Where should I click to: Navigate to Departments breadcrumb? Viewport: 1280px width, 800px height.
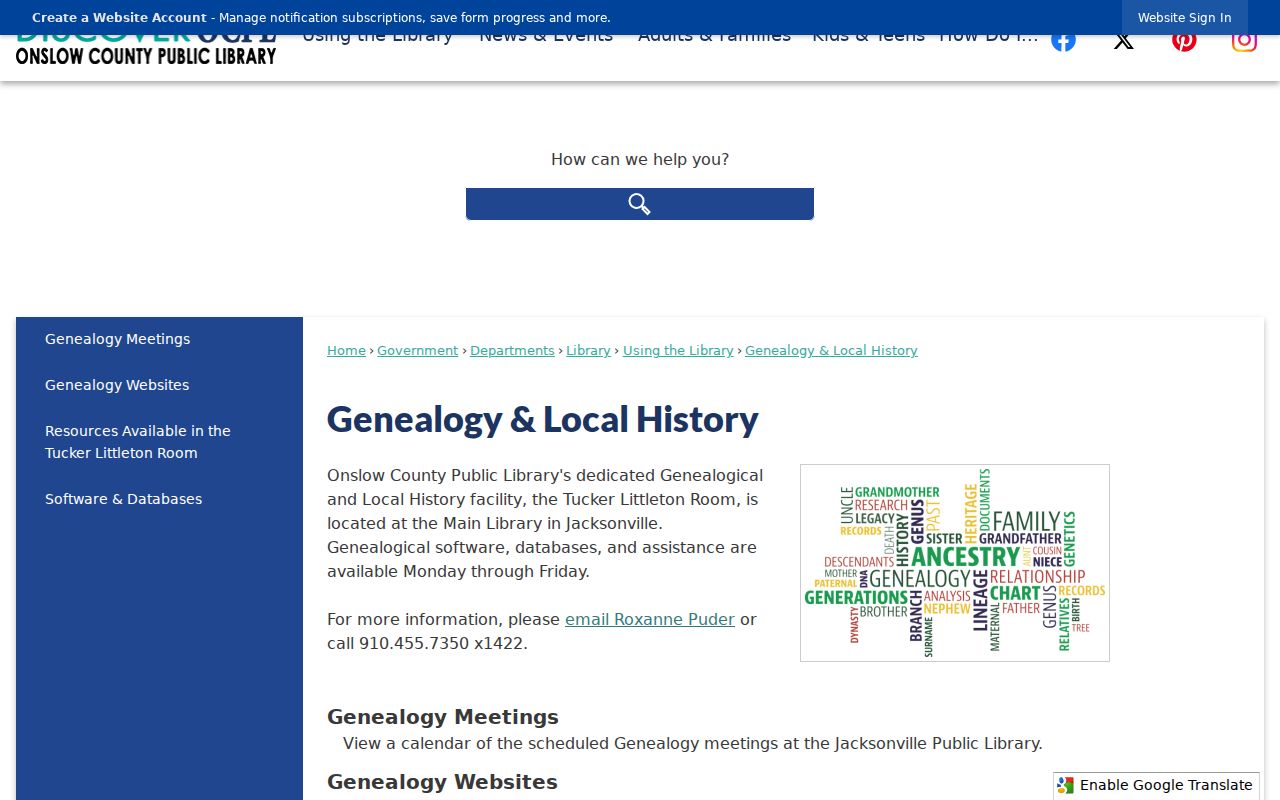click(512, 351)
